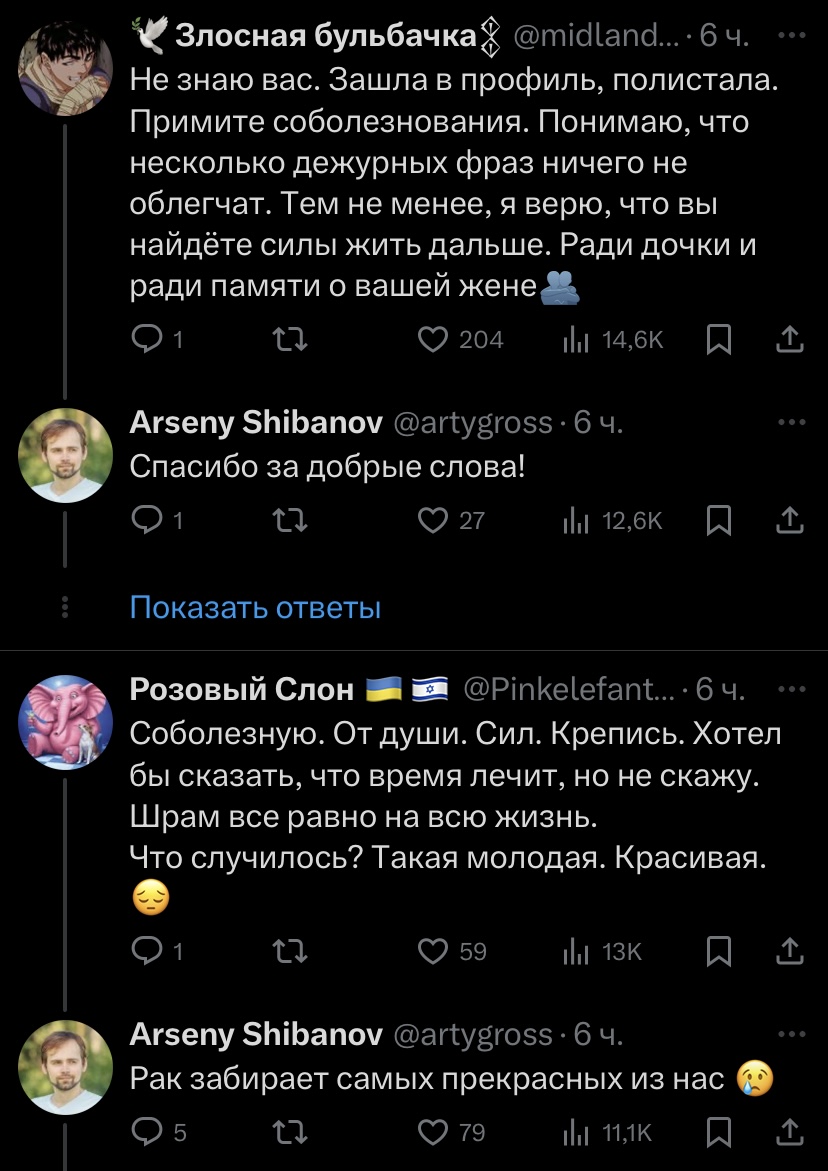Share the Злосная бульбачка reply
The width and height of the screenshot is (828, 1171).
tap(789, 340)
